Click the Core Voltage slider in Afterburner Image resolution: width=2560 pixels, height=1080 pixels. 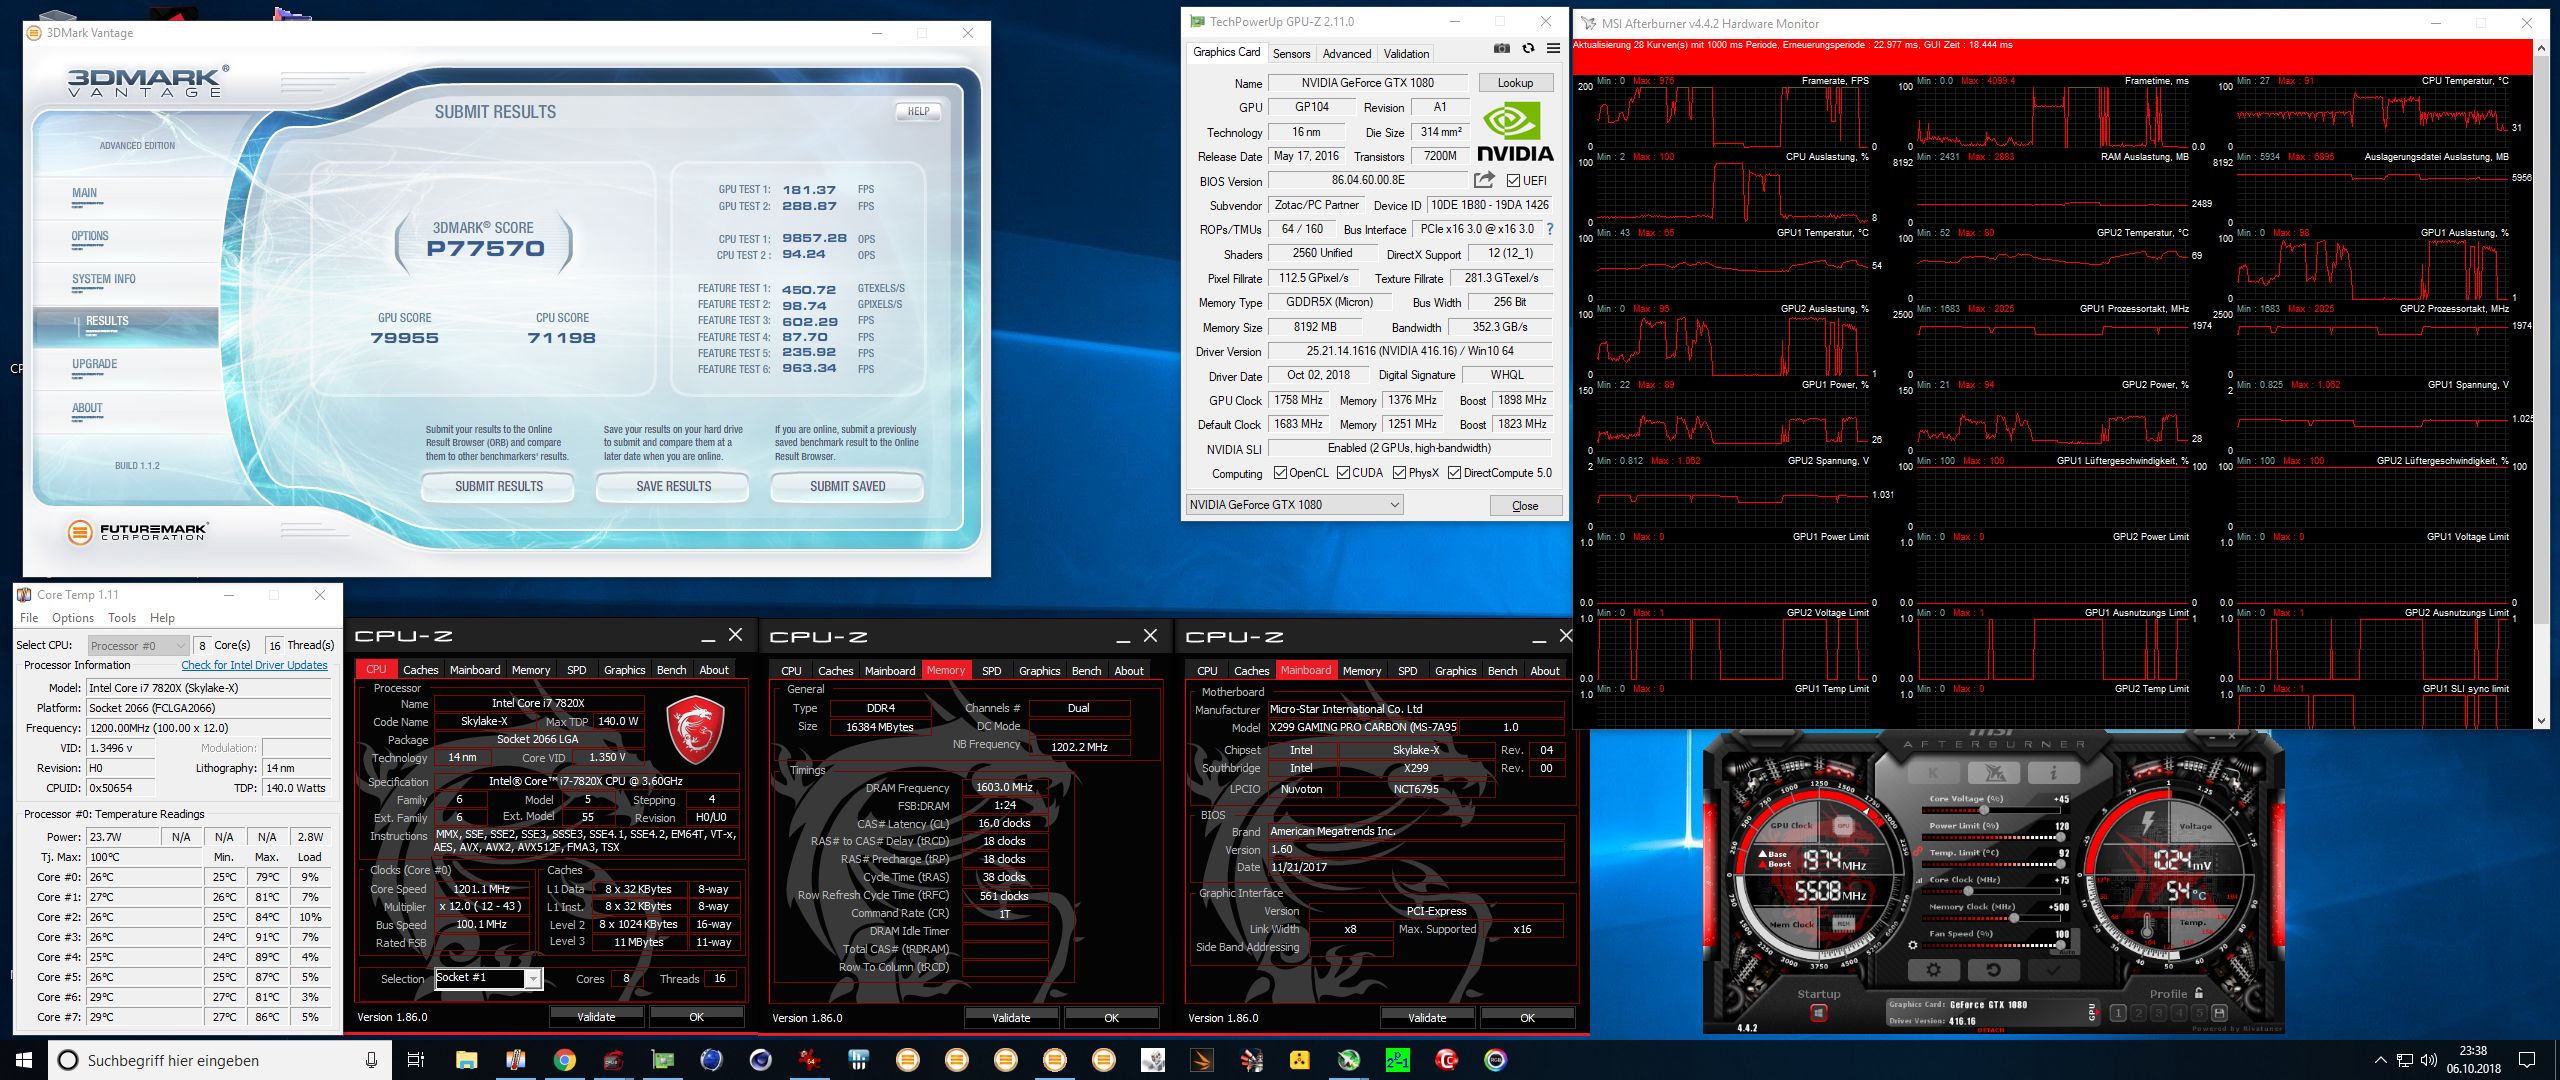1993,808
